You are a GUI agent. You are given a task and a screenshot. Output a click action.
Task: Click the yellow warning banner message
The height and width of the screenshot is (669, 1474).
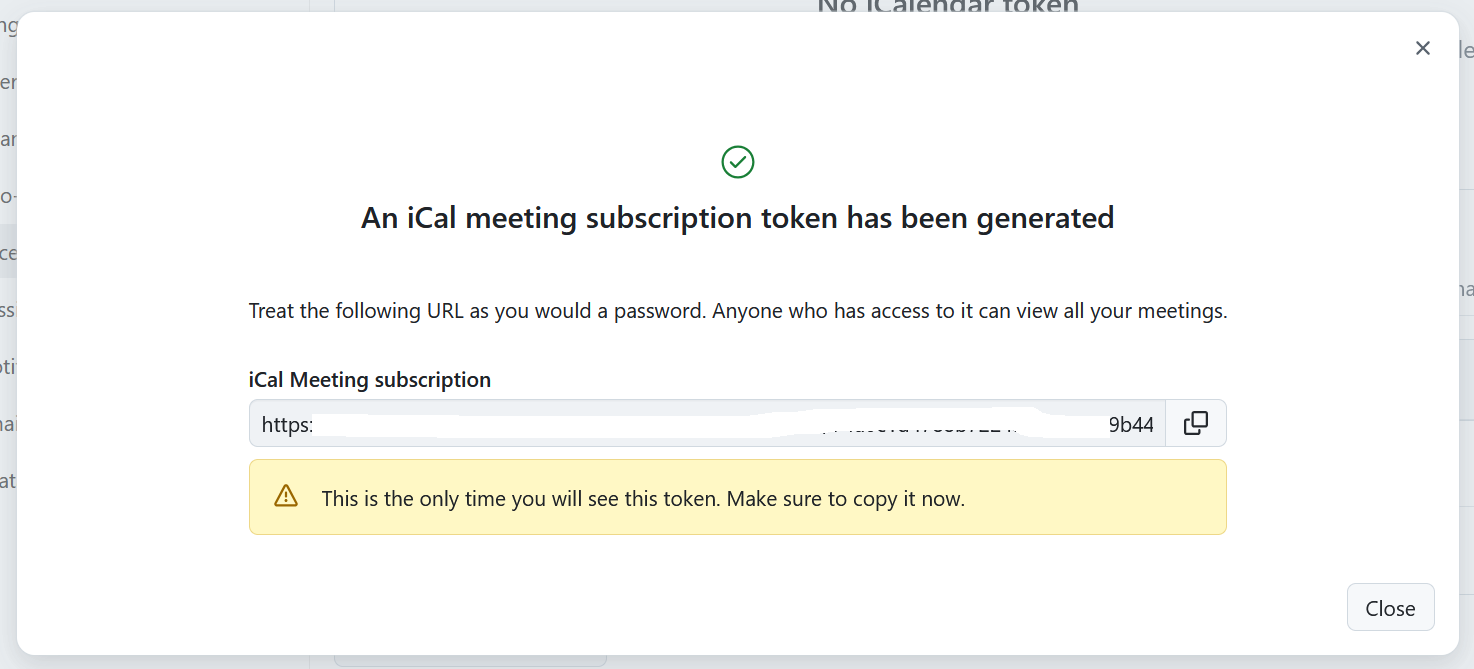point(641,498)
